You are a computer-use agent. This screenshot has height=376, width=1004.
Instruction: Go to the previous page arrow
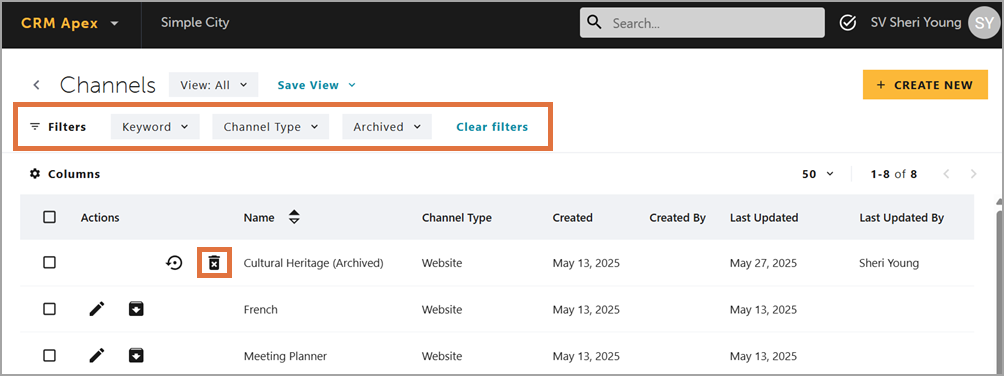tap(946, 174)
